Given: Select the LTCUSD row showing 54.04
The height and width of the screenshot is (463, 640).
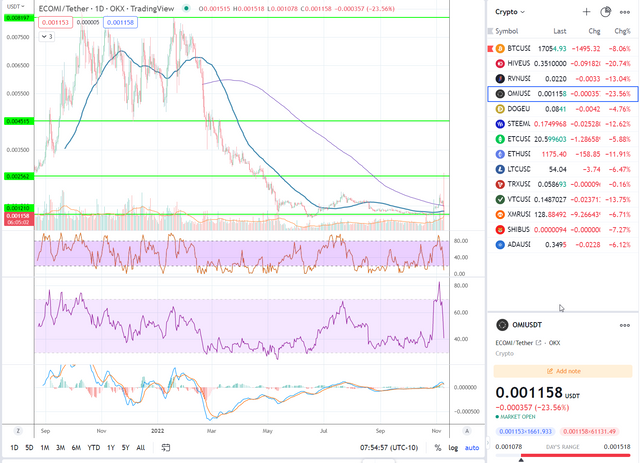Looking at the screenshot, I should (x=563, y=169).
